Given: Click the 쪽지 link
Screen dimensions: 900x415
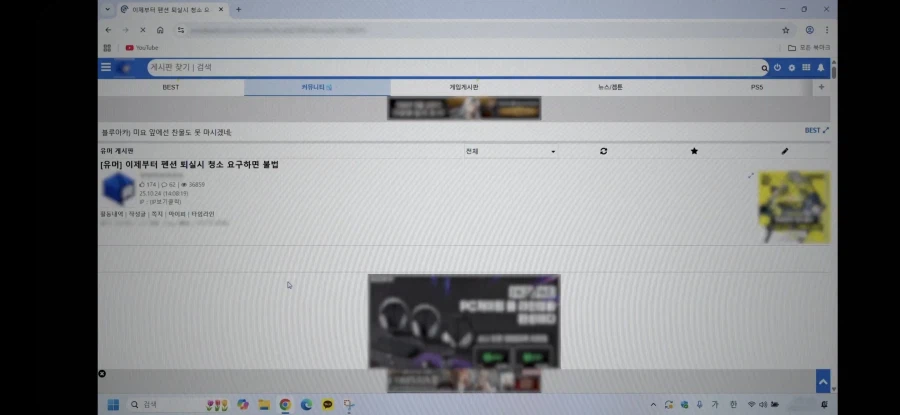Looking at the screenshot, I should coord(157,214).
